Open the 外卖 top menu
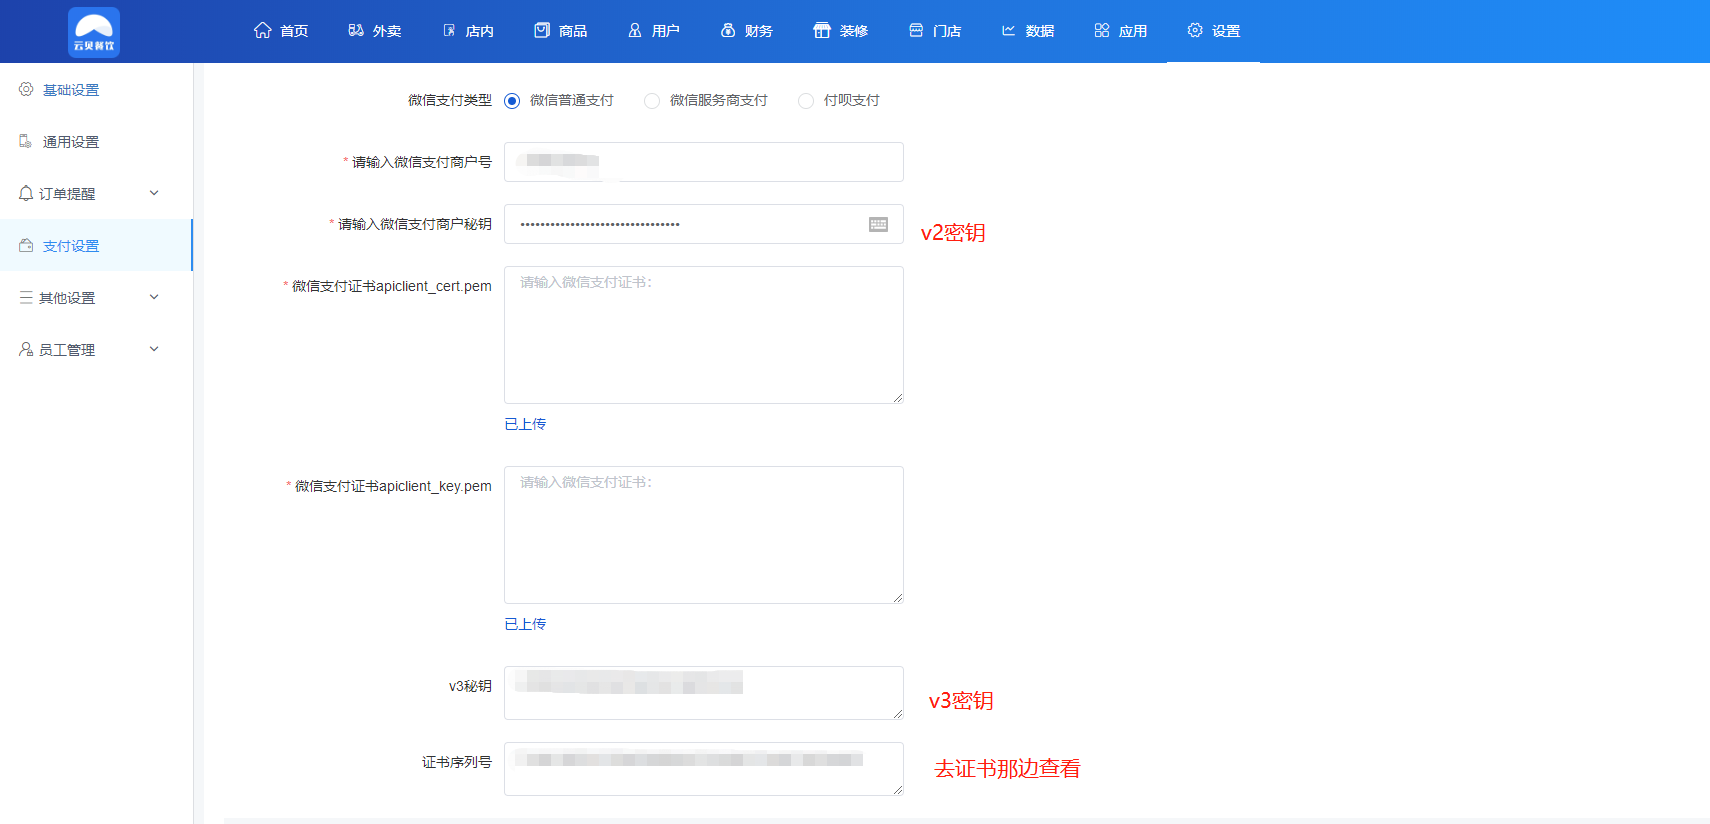Screen dimensions: 1710x824 click(374, 31)
